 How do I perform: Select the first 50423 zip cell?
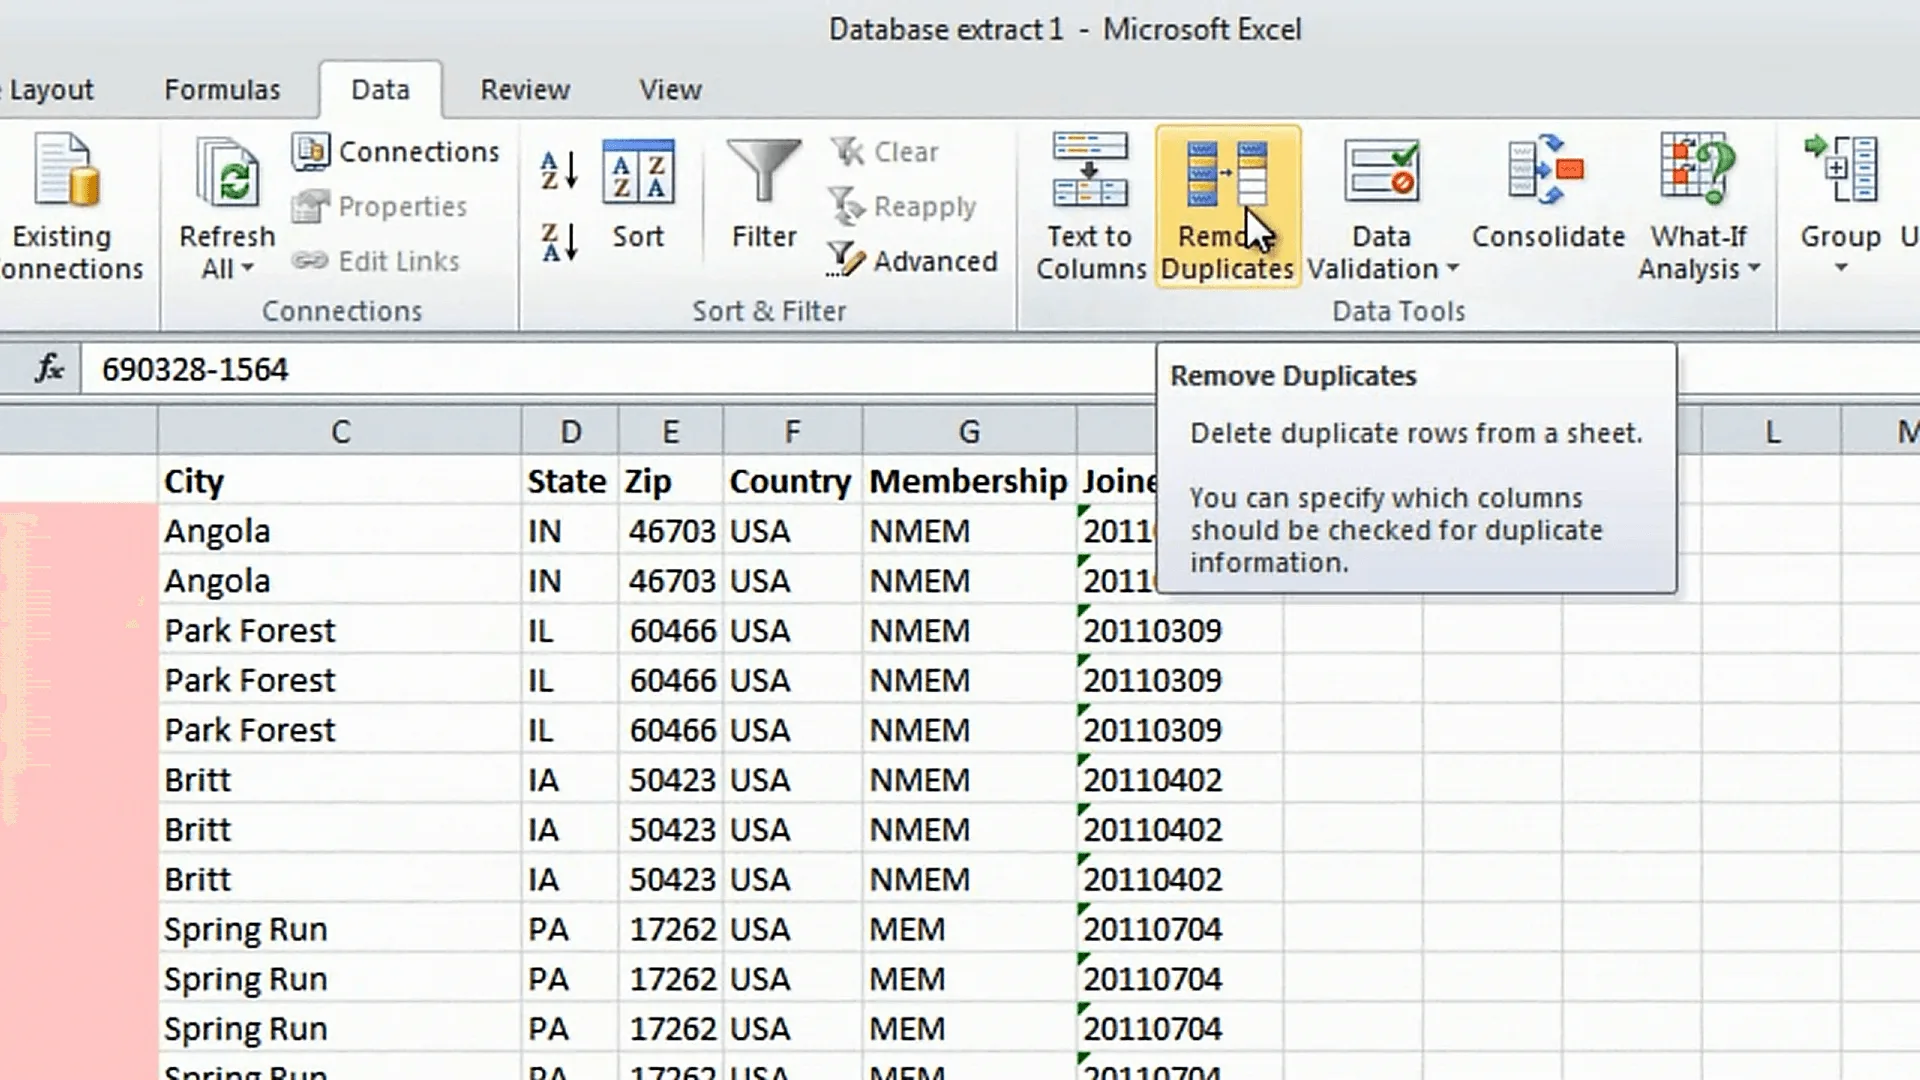coord(670,780)
